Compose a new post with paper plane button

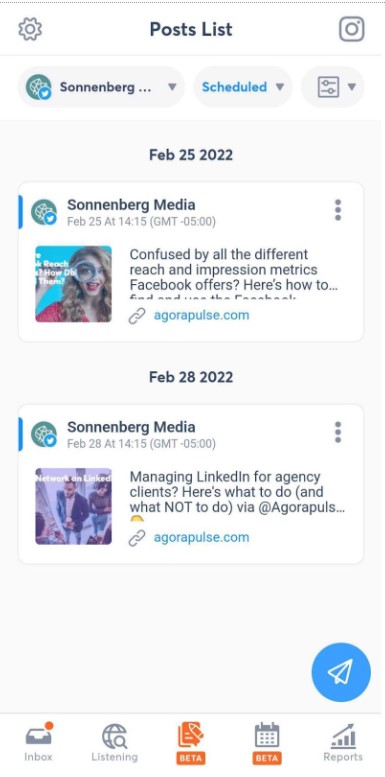[x=341, y=672]
